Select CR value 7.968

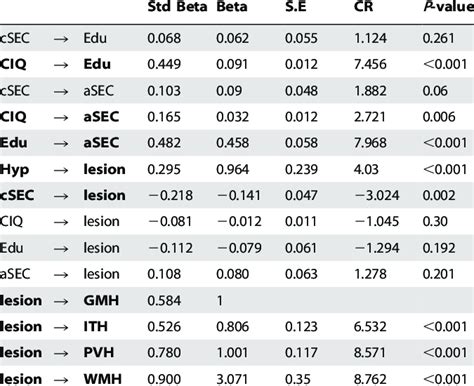370,143
